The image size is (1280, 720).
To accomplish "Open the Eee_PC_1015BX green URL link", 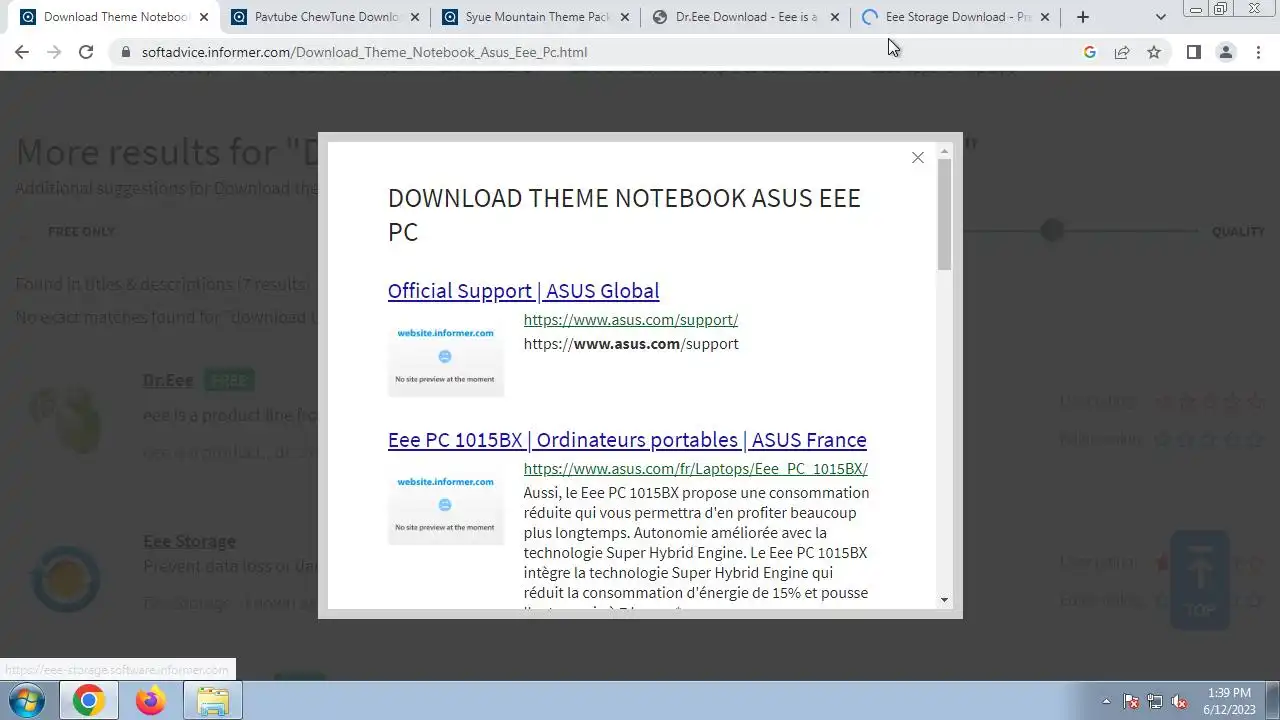I will click(695, 469).
